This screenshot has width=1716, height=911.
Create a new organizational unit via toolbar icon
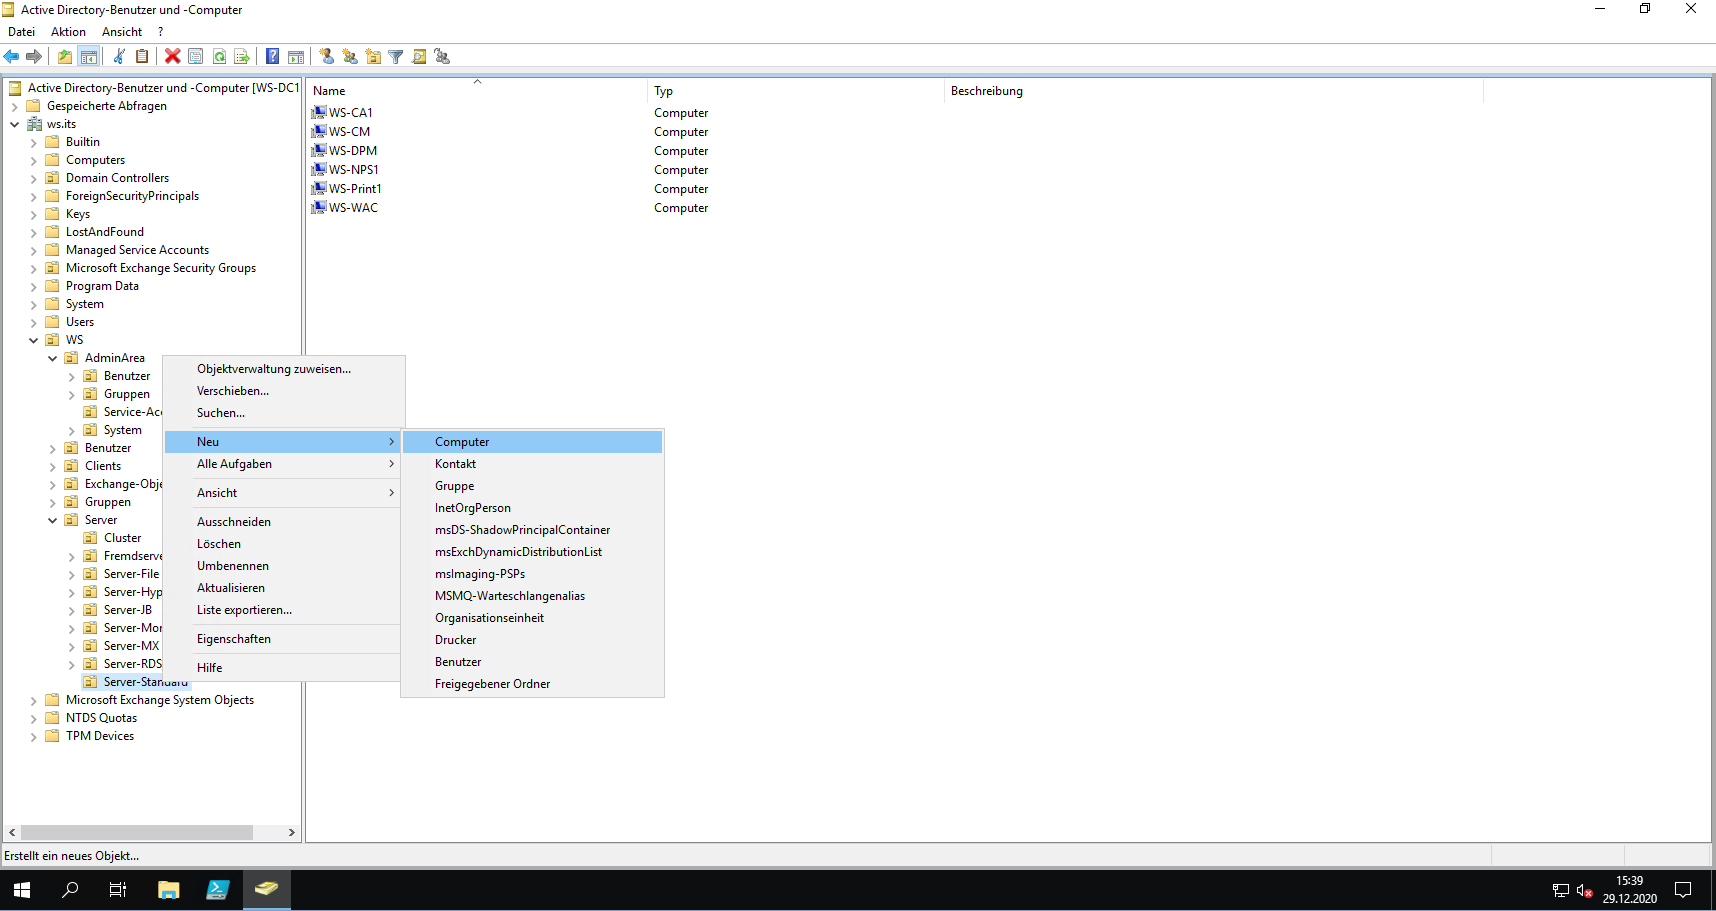(x=373, y=57)
